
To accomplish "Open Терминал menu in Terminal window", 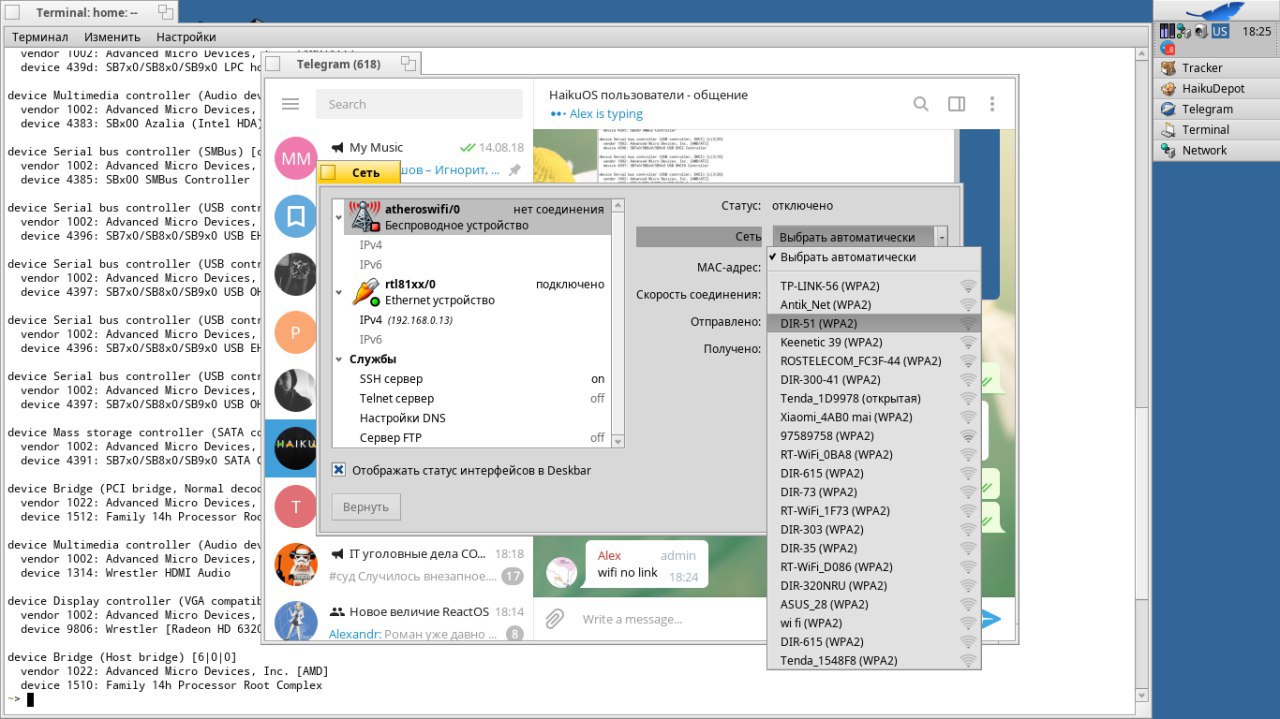I will (x=40, y=37).
